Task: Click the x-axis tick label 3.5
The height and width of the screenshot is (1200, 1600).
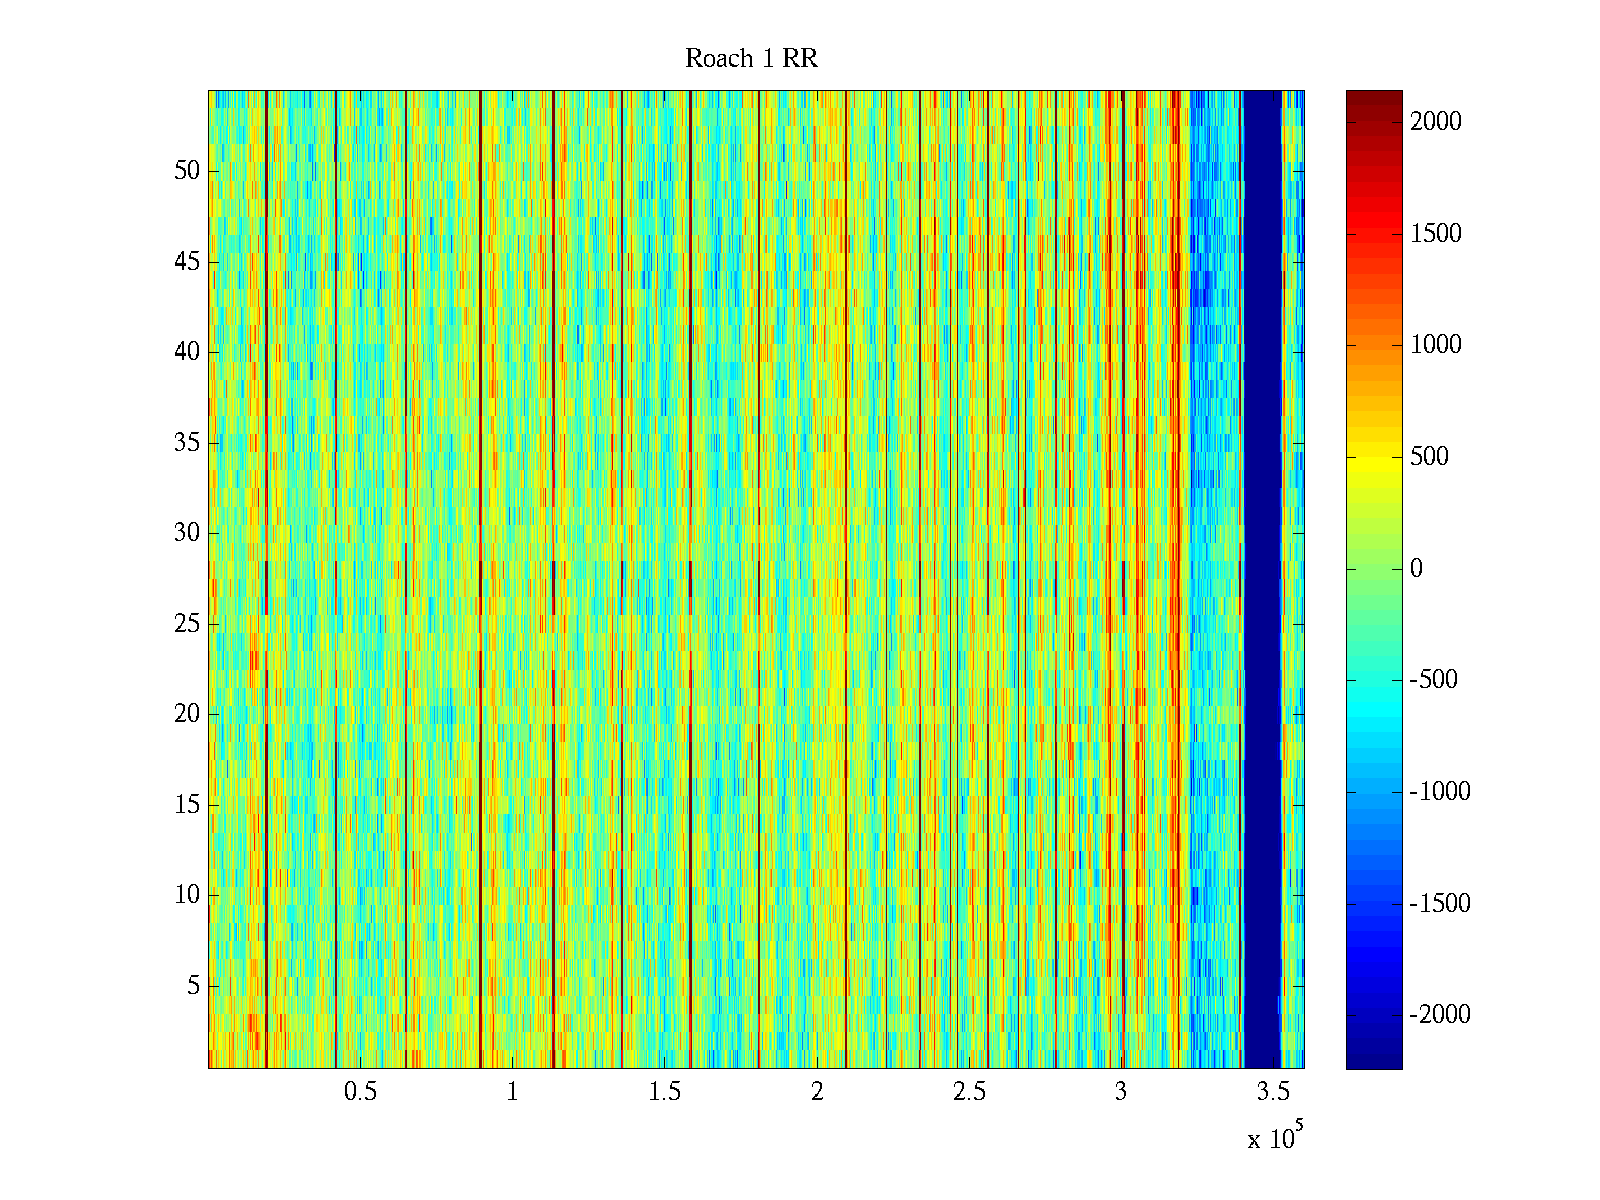Action: click(x=1273, y=1092)
